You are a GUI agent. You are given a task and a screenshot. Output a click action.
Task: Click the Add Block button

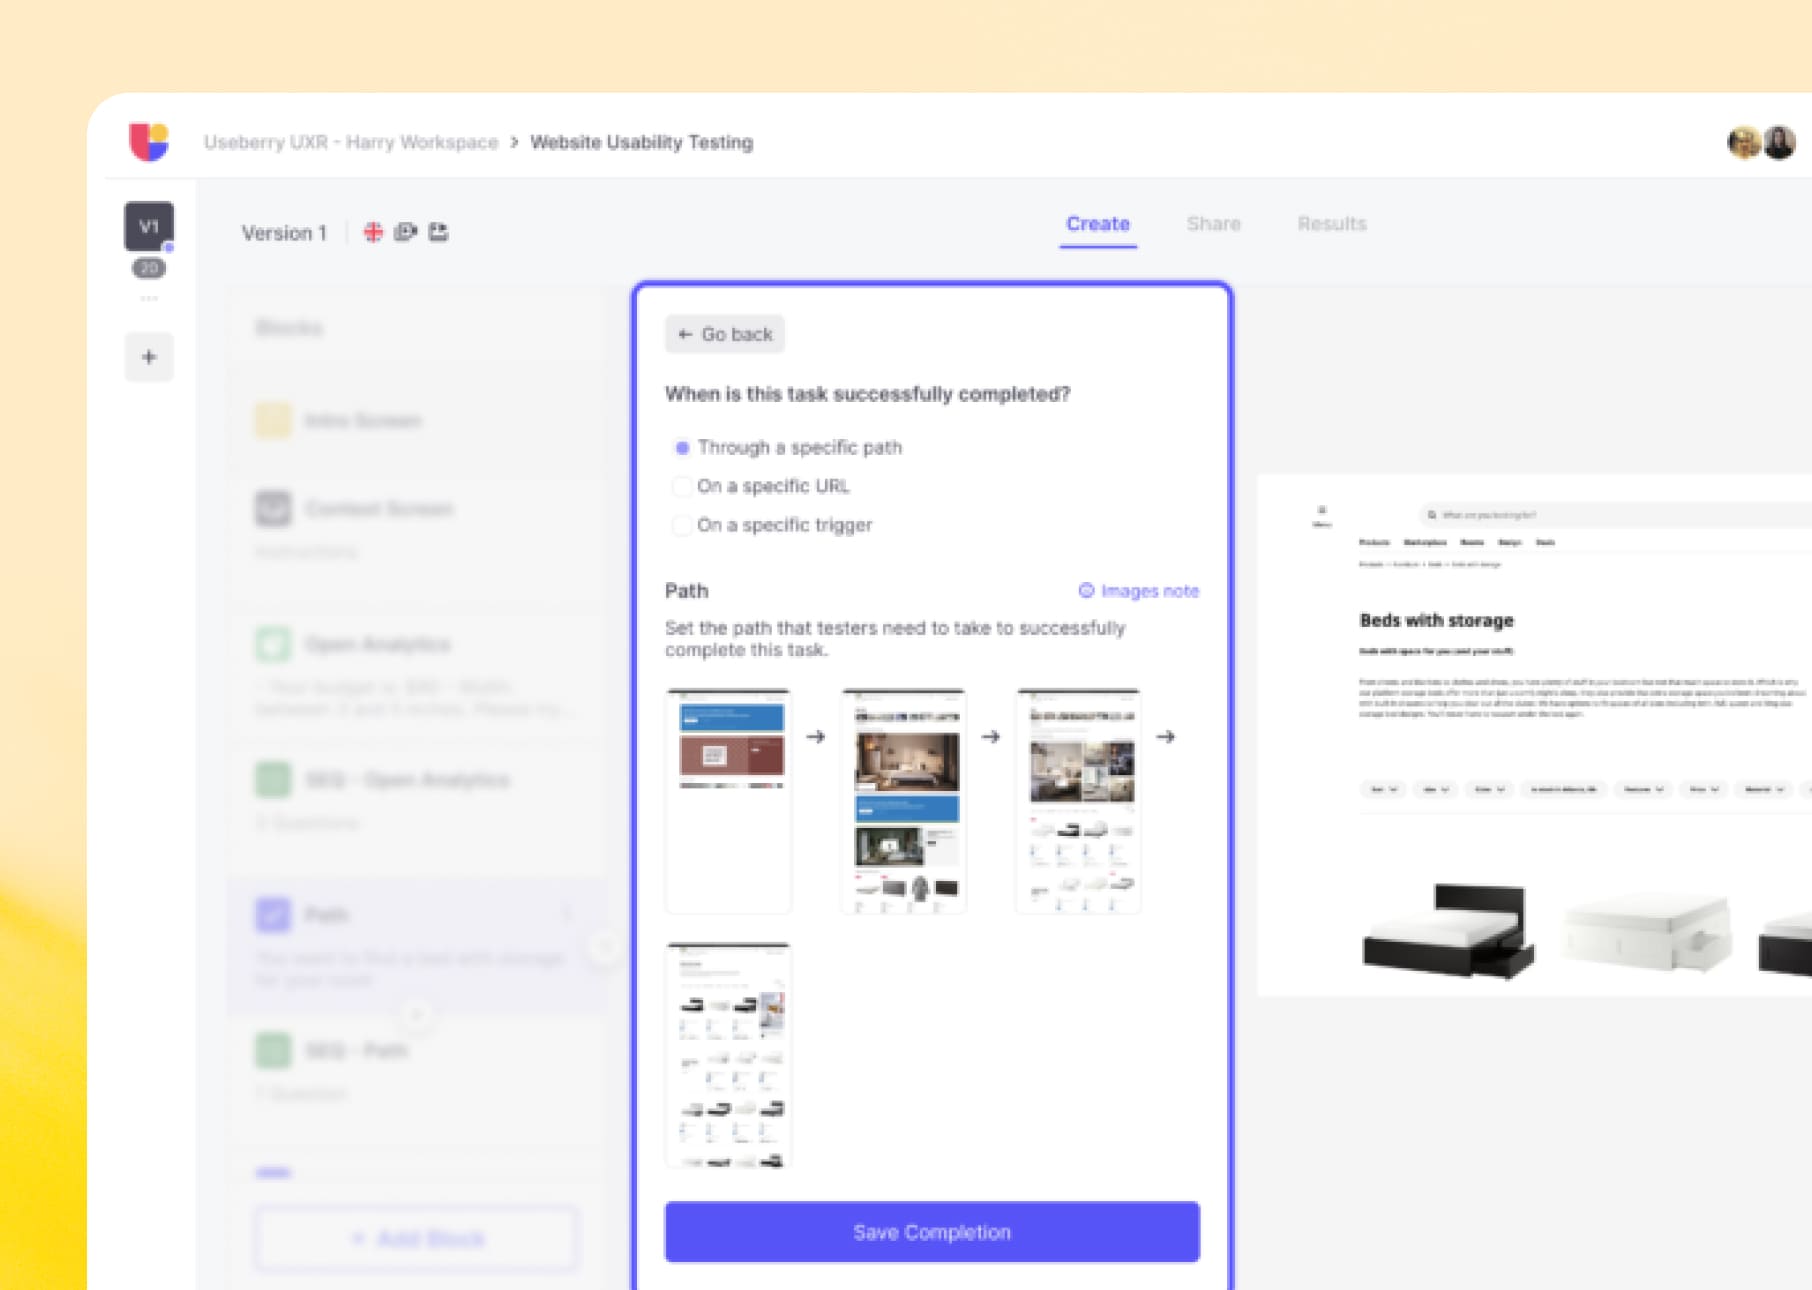pyautogui.click(x=417, y=1239)
